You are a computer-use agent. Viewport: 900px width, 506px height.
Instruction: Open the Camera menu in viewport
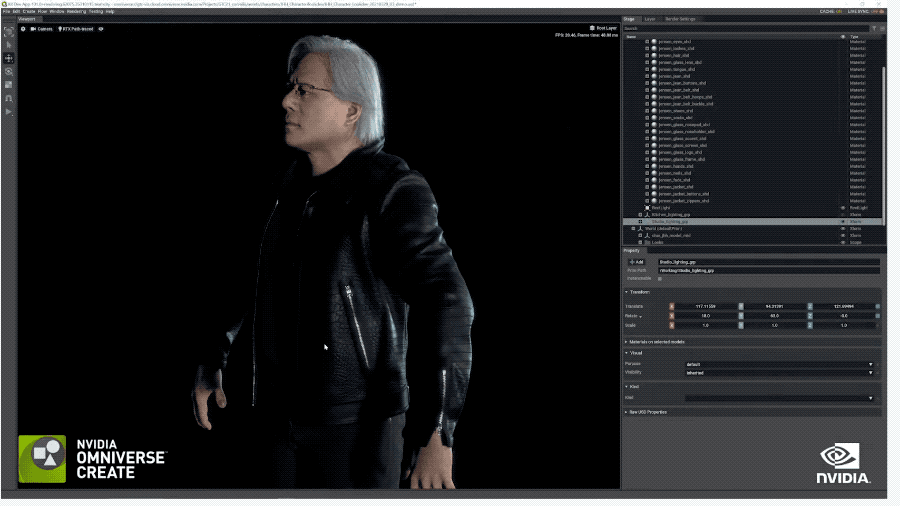click(x=41, y=29)
